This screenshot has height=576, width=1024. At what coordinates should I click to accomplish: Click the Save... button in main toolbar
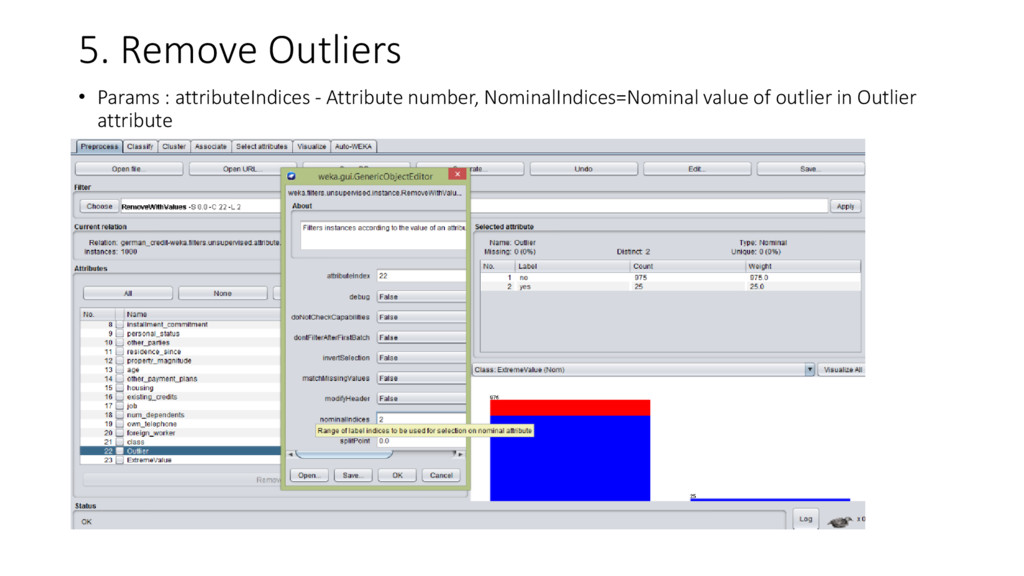(x=810, y=169)
